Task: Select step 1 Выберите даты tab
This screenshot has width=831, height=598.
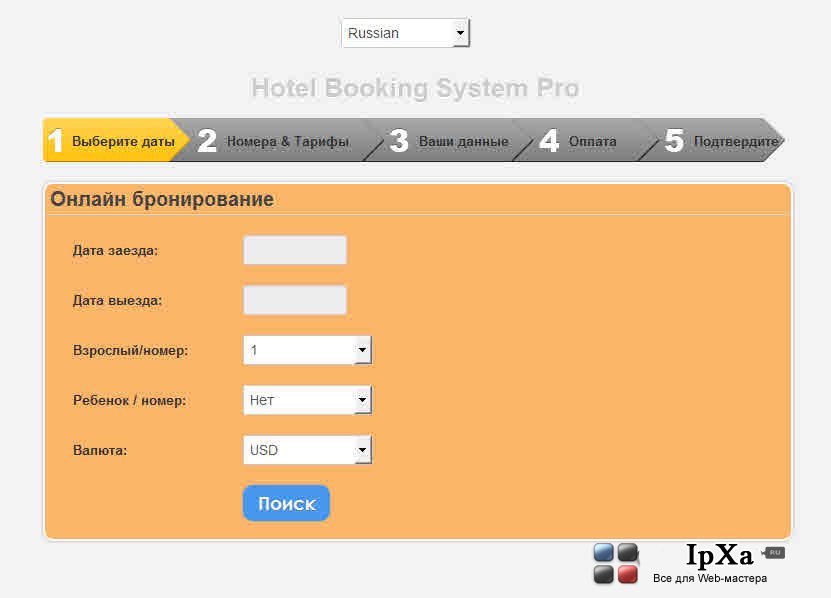Action: [x=114, y=140]
